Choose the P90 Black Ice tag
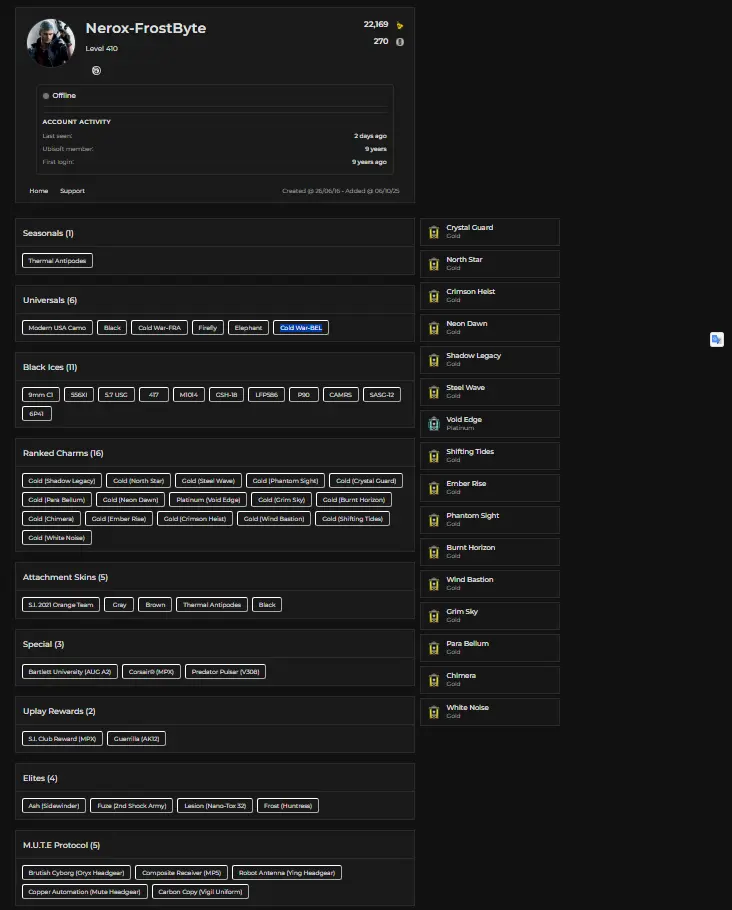This screenshot has height=910, width=732. [x=301, y=394]
